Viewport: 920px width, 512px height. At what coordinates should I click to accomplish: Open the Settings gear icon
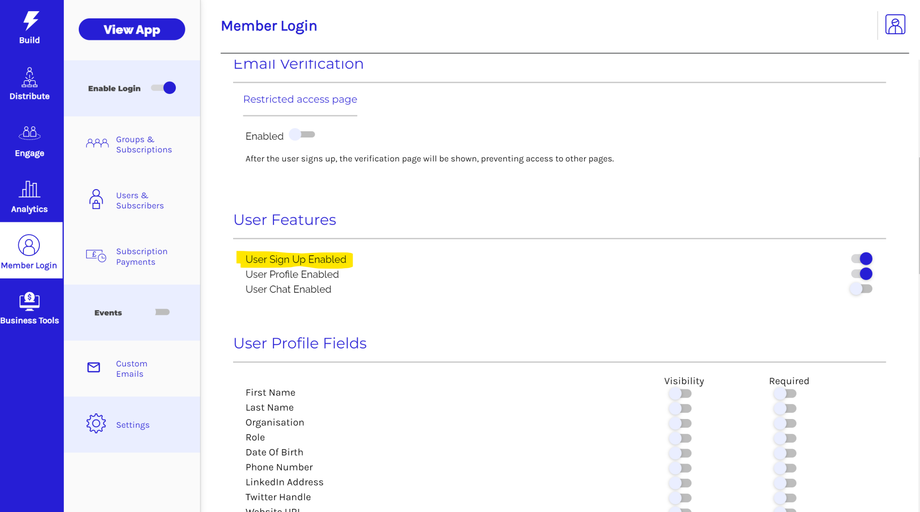[96, 424]
